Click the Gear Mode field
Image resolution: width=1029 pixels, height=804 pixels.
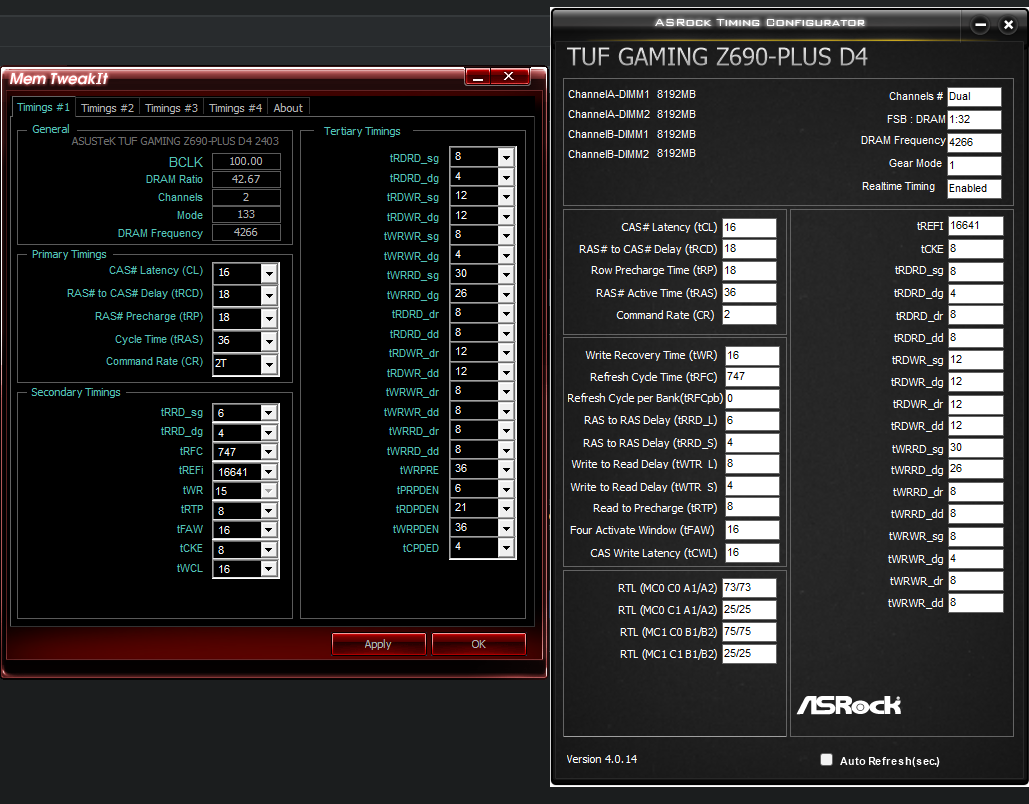(974, 165)
